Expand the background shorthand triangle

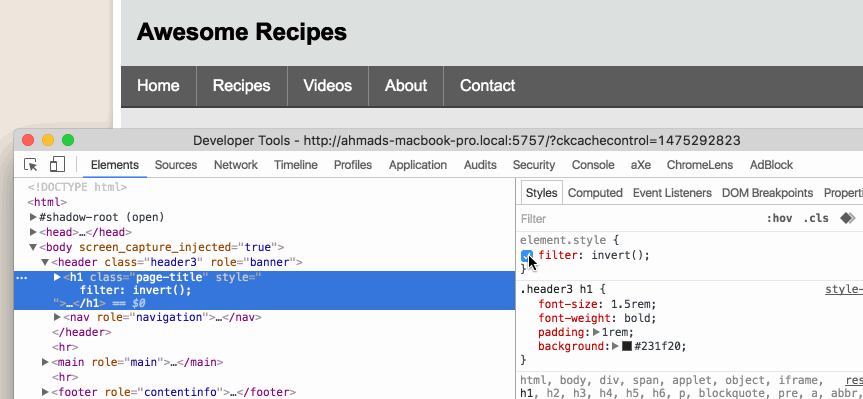click(x=615, y=347)
